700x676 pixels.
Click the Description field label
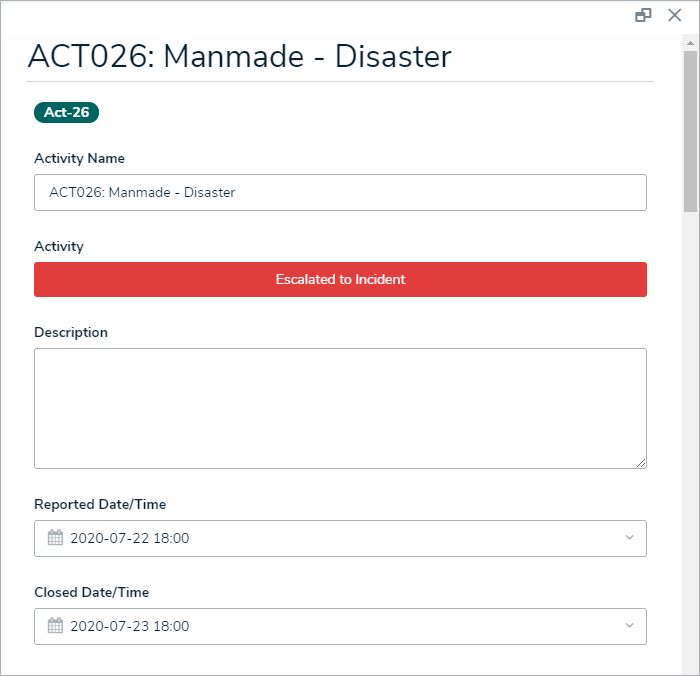coord(71,332)
